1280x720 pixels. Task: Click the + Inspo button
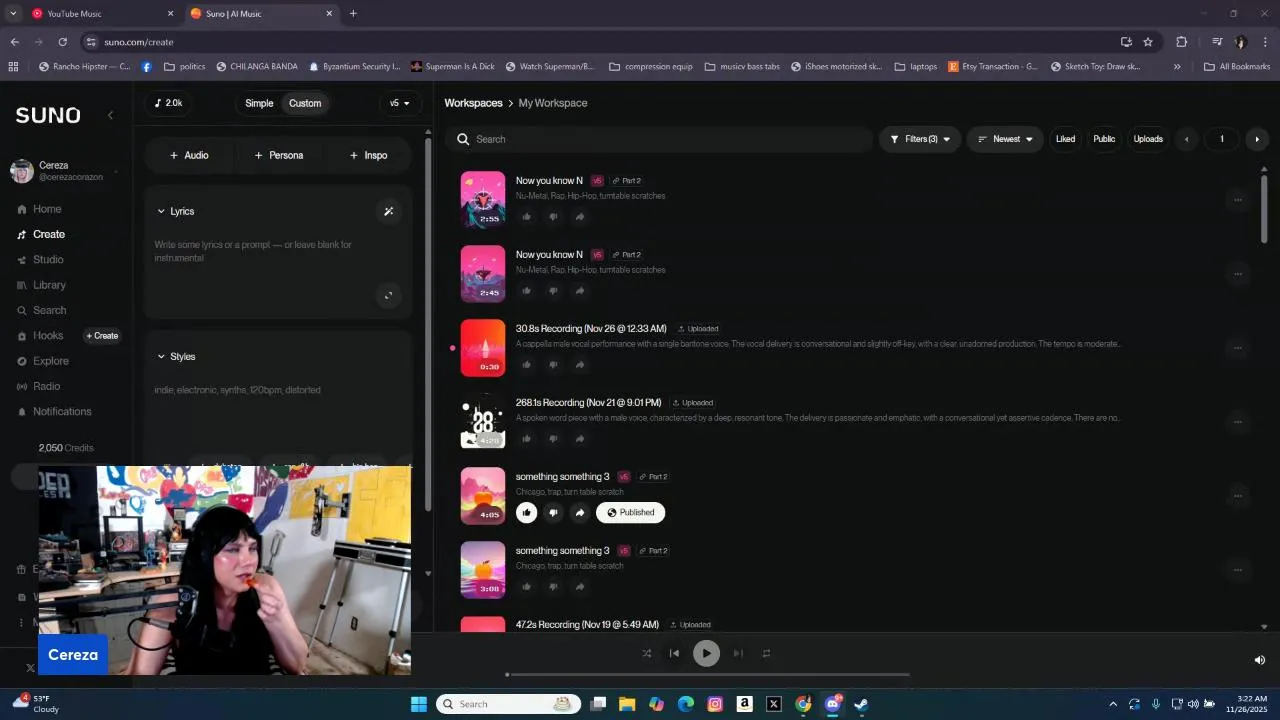(368, 155)
